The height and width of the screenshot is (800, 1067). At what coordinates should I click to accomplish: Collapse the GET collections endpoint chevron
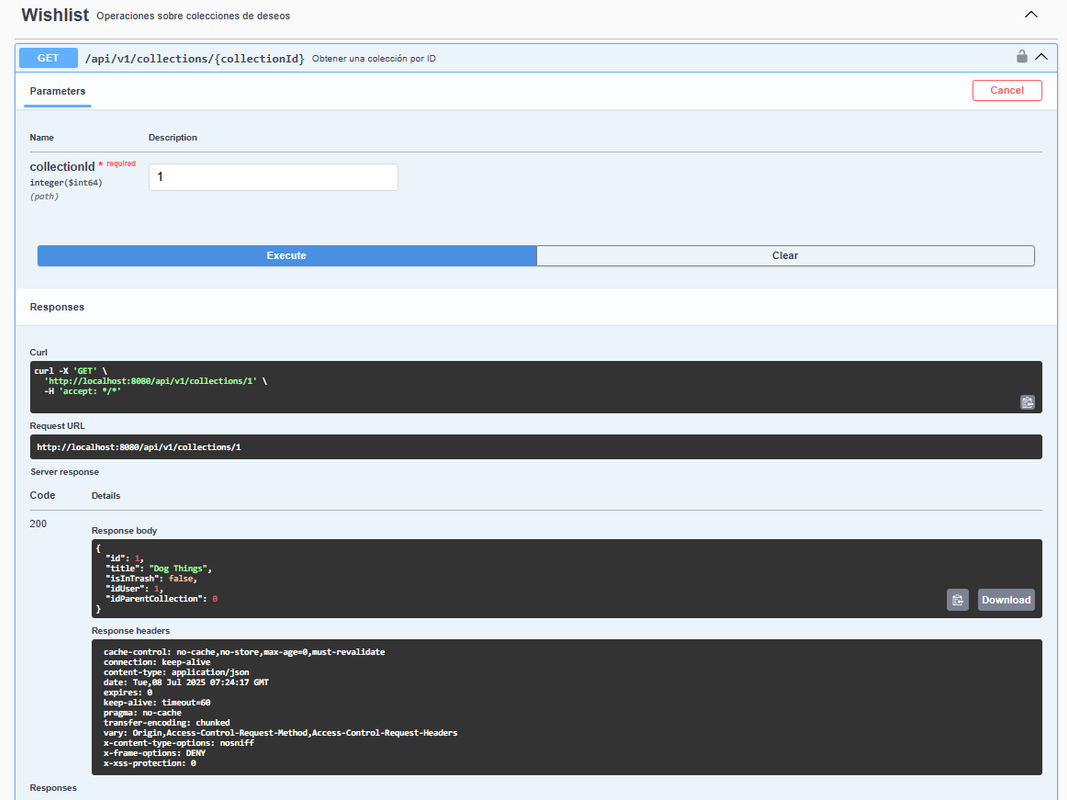1041,57
